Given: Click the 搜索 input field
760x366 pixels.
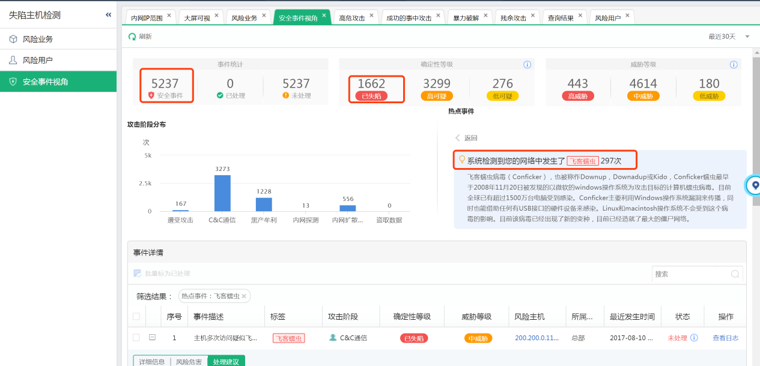Looking at the screenshot, I should tap(691, 274).
